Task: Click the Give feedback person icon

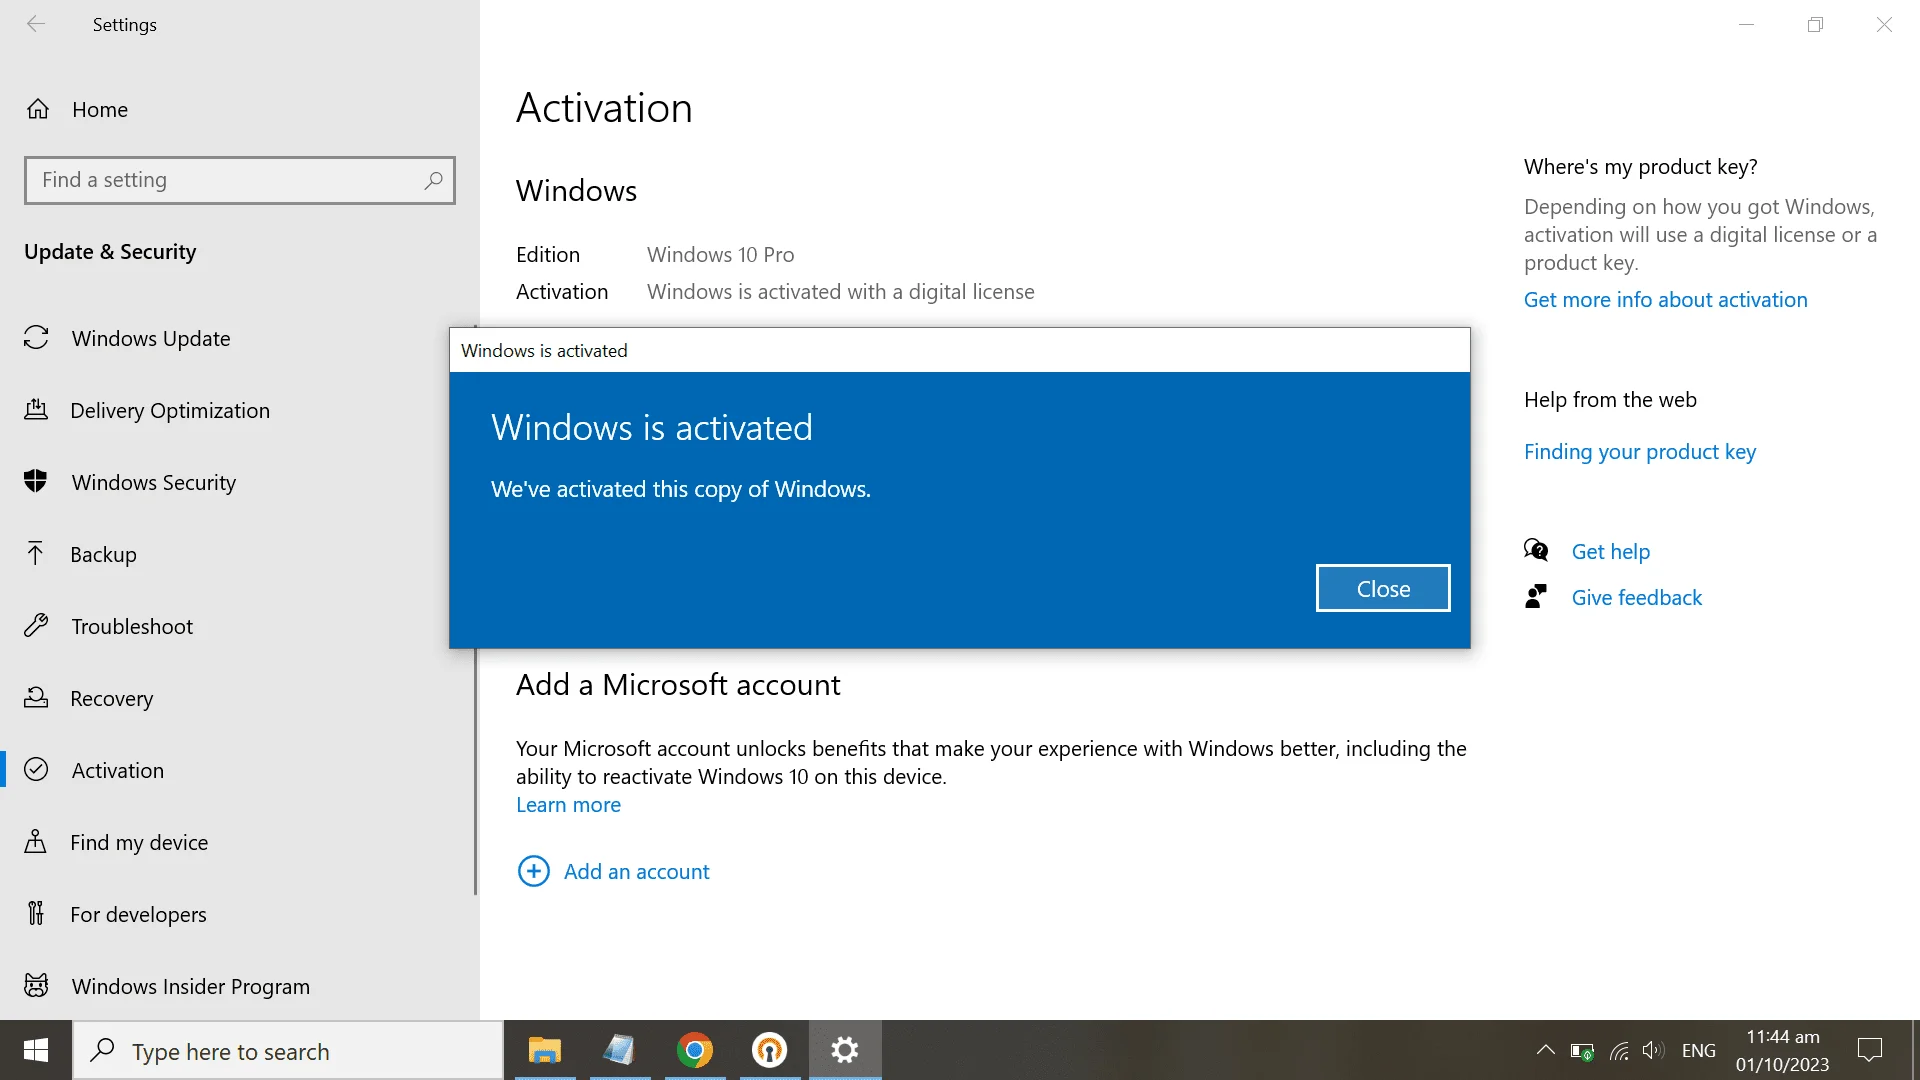Action: [x=1536, y=597]
